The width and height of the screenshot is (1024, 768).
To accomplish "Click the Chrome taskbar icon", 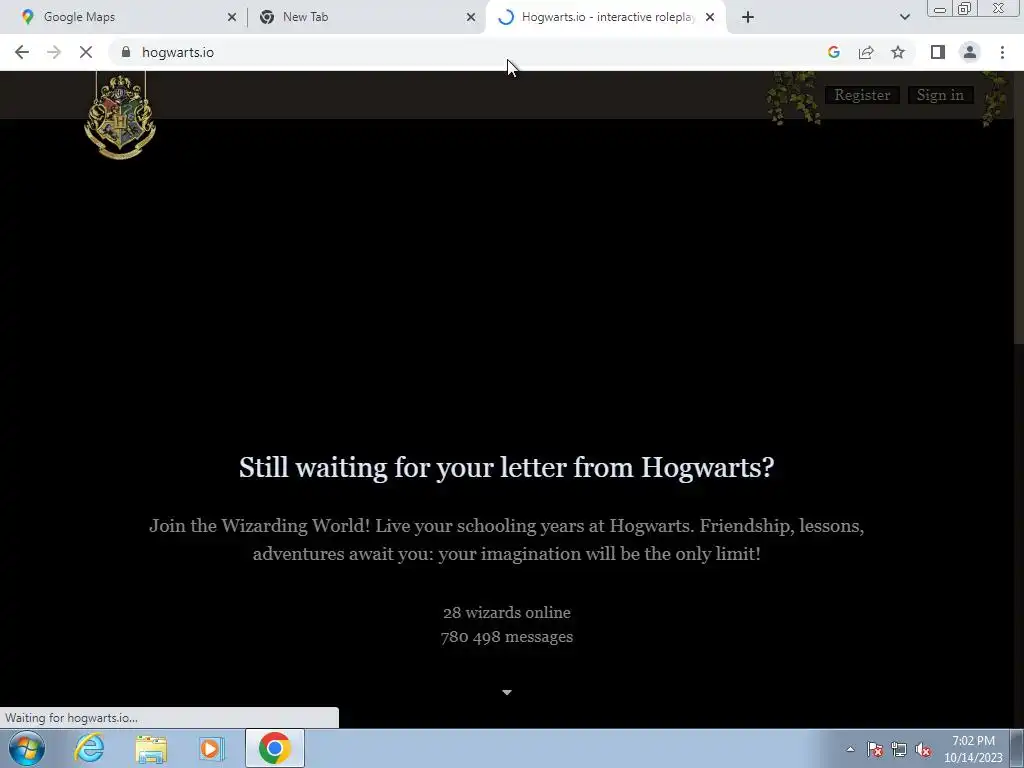I will click(275, 748).
